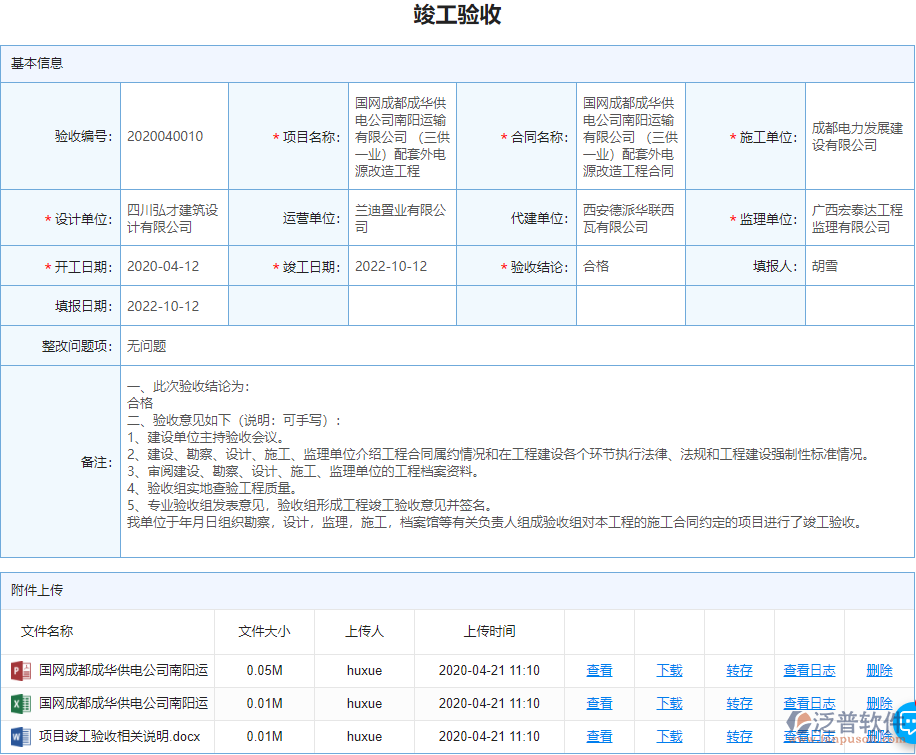Click the 查看 link on the first attachment

point(598,671)
